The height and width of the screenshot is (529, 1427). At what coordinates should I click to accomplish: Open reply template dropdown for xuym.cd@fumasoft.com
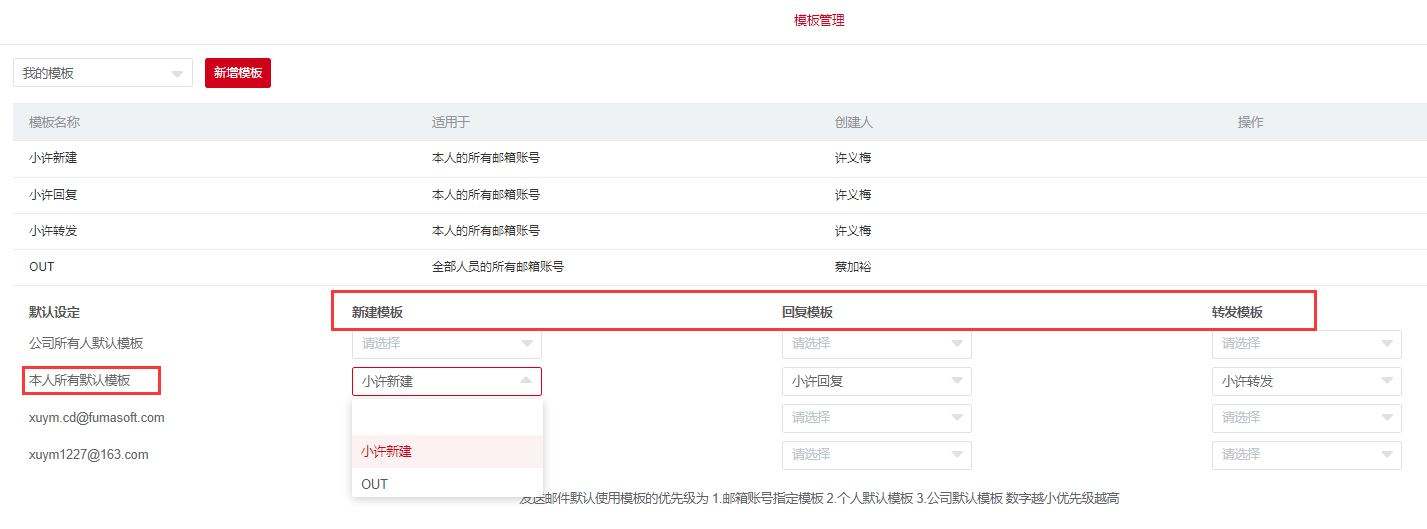pos(876,417)
